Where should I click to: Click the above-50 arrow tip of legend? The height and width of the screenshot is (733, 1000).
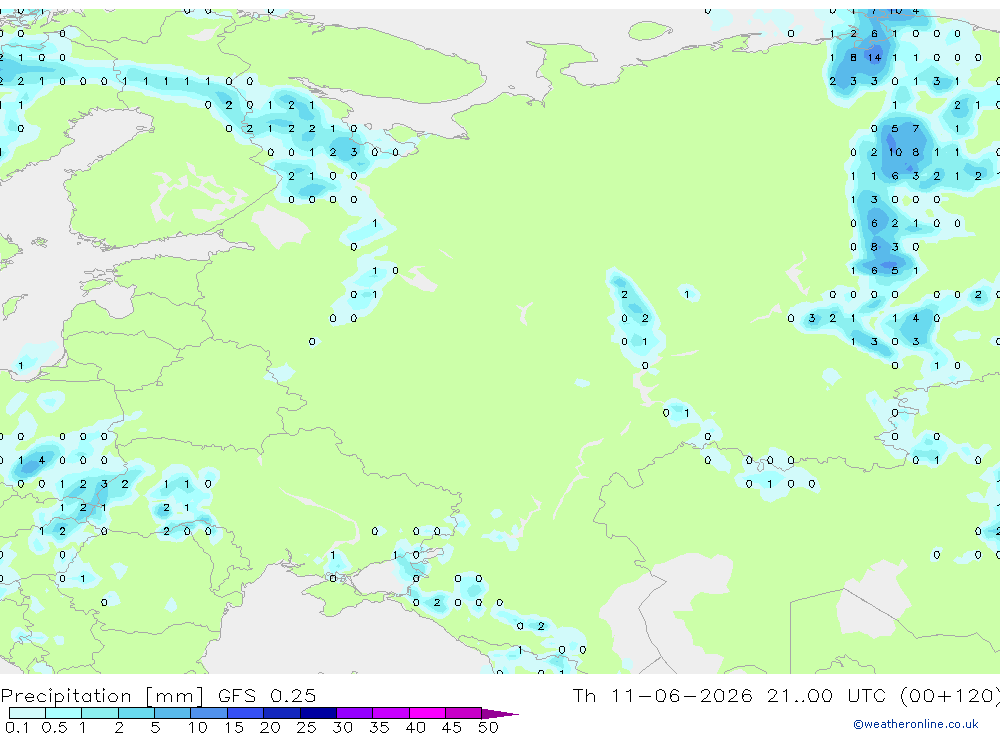500,714
